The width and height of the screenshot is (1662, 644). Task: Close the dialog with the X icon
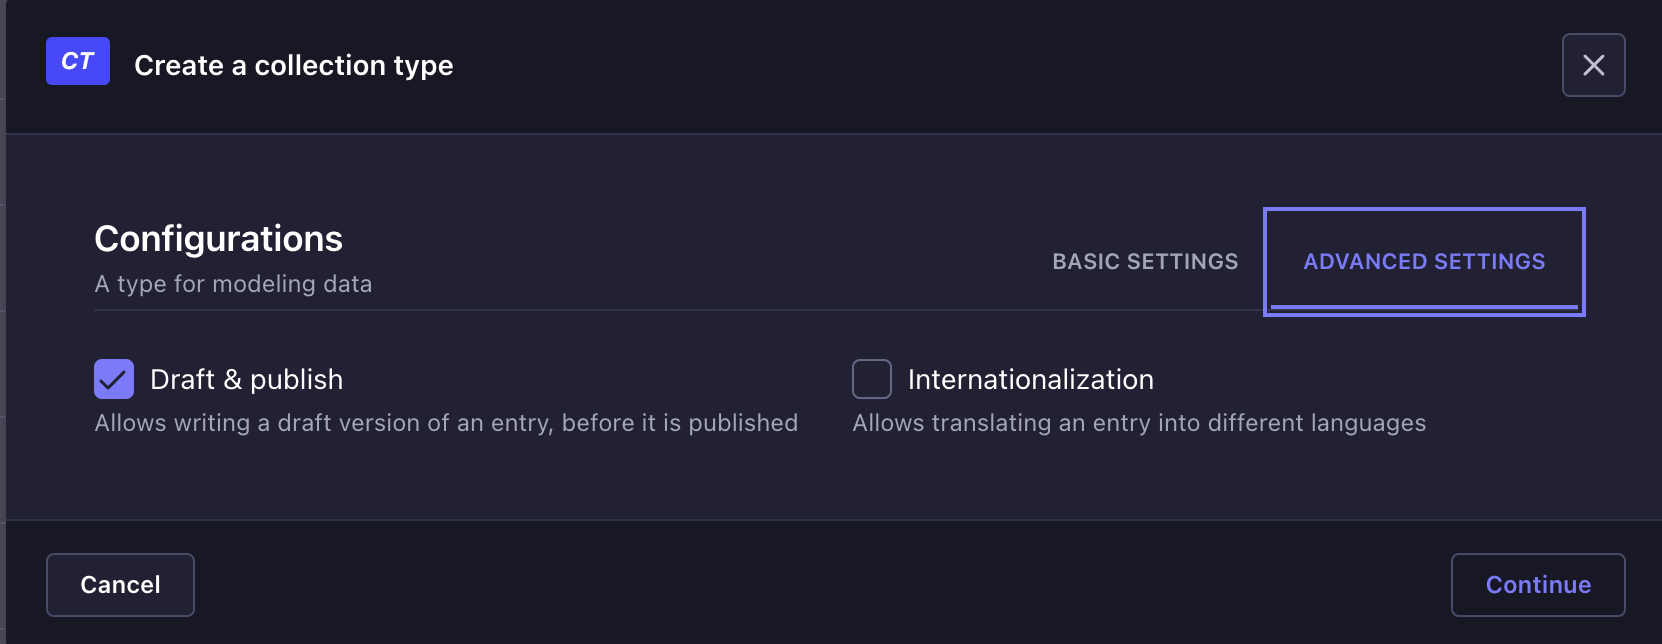1594,65
